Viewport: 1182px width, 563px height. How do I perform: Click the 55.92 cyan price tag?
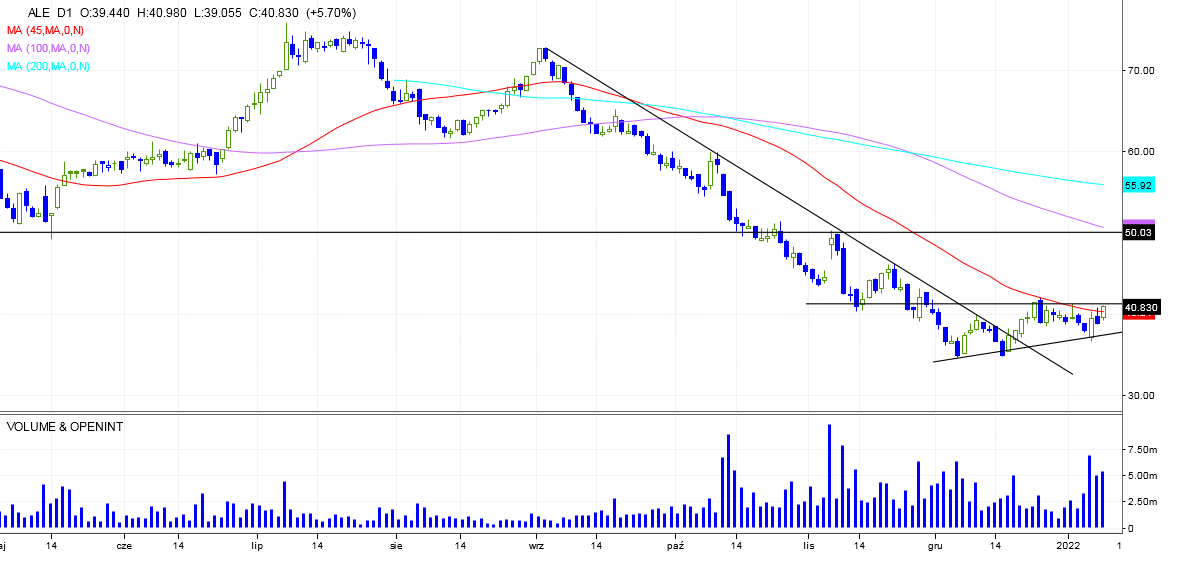coord(1139,186)
